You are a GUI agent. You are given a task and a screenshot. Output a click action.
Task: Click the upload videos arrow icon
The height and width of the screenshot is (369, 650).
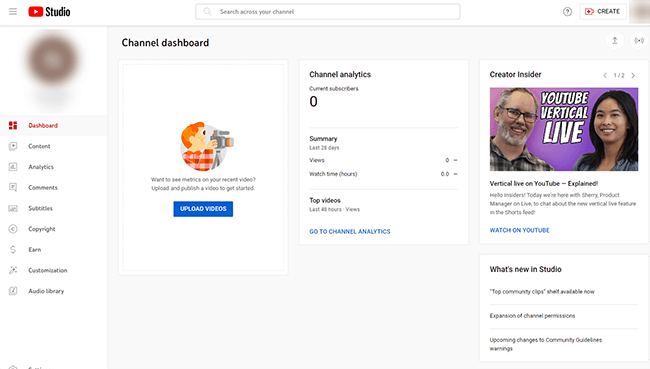(x=615, y=41)
